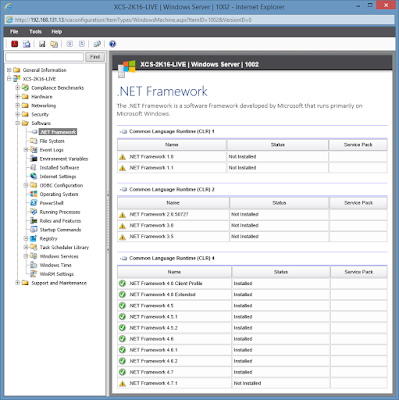Screen dimensions: 399x400
Task: Click the networked computers toolbar icon
Action: tap(97, 44)
